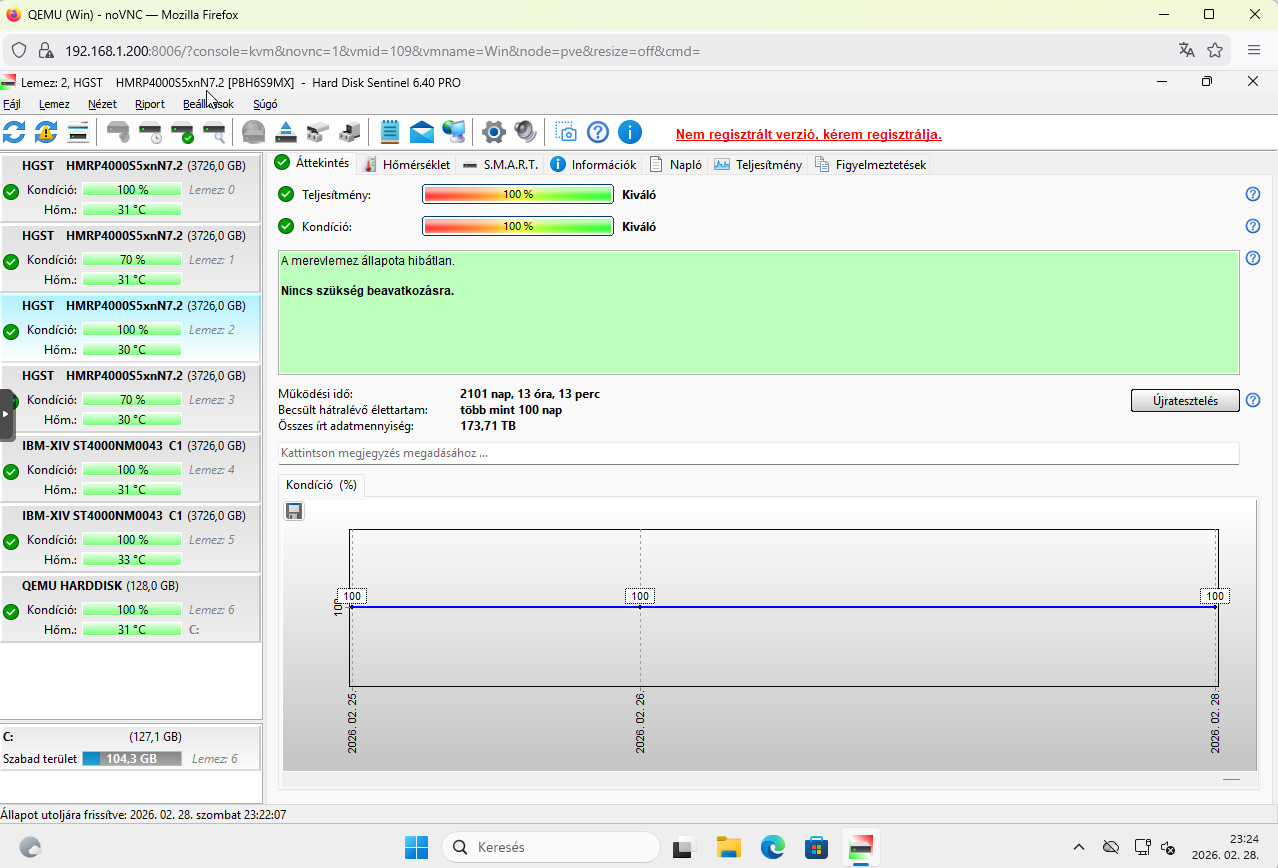Show hidden tray icons chevron
Screen dimensions: 1278x868
tap(1078, 847)
